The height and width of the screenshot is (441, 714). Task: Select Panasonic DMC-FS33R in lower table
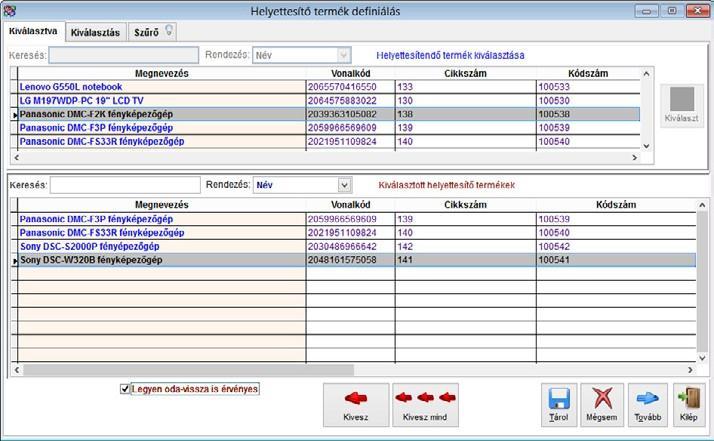click(x=353, y=233)
